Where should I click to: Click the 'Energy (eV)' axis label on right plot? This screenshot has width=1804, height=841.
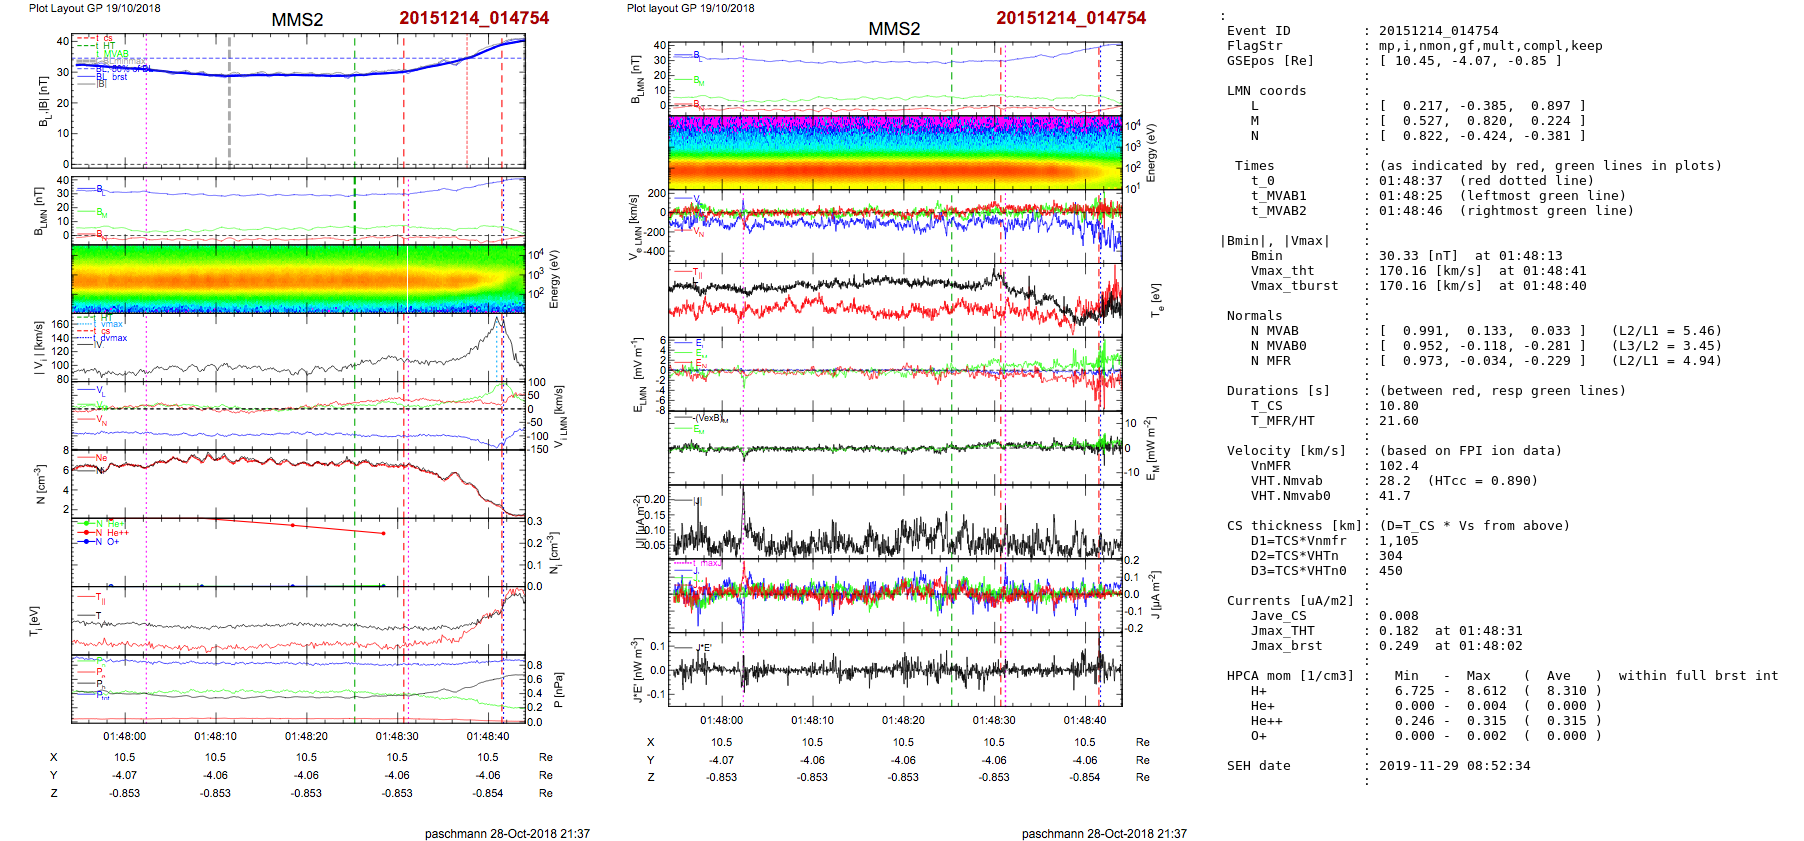point(1152,153)
